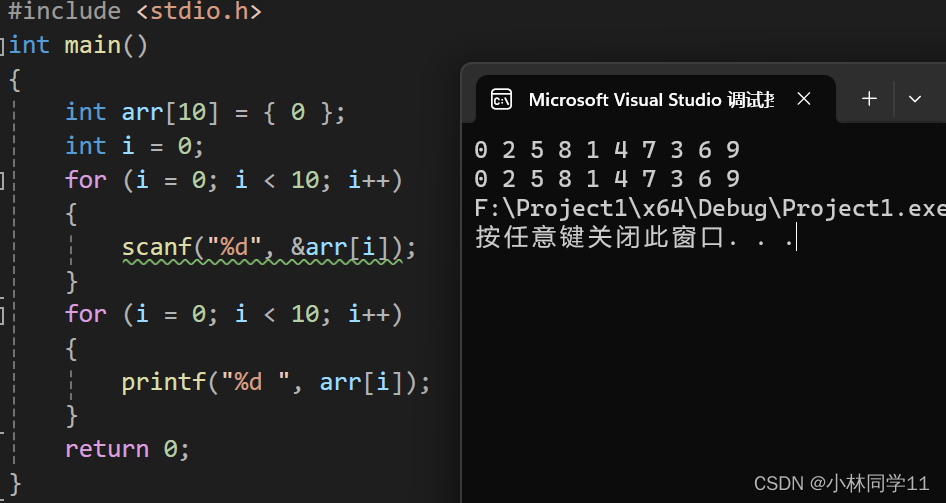Click the first console output line of numbers

pyautogui.click(x=607, y=150)
